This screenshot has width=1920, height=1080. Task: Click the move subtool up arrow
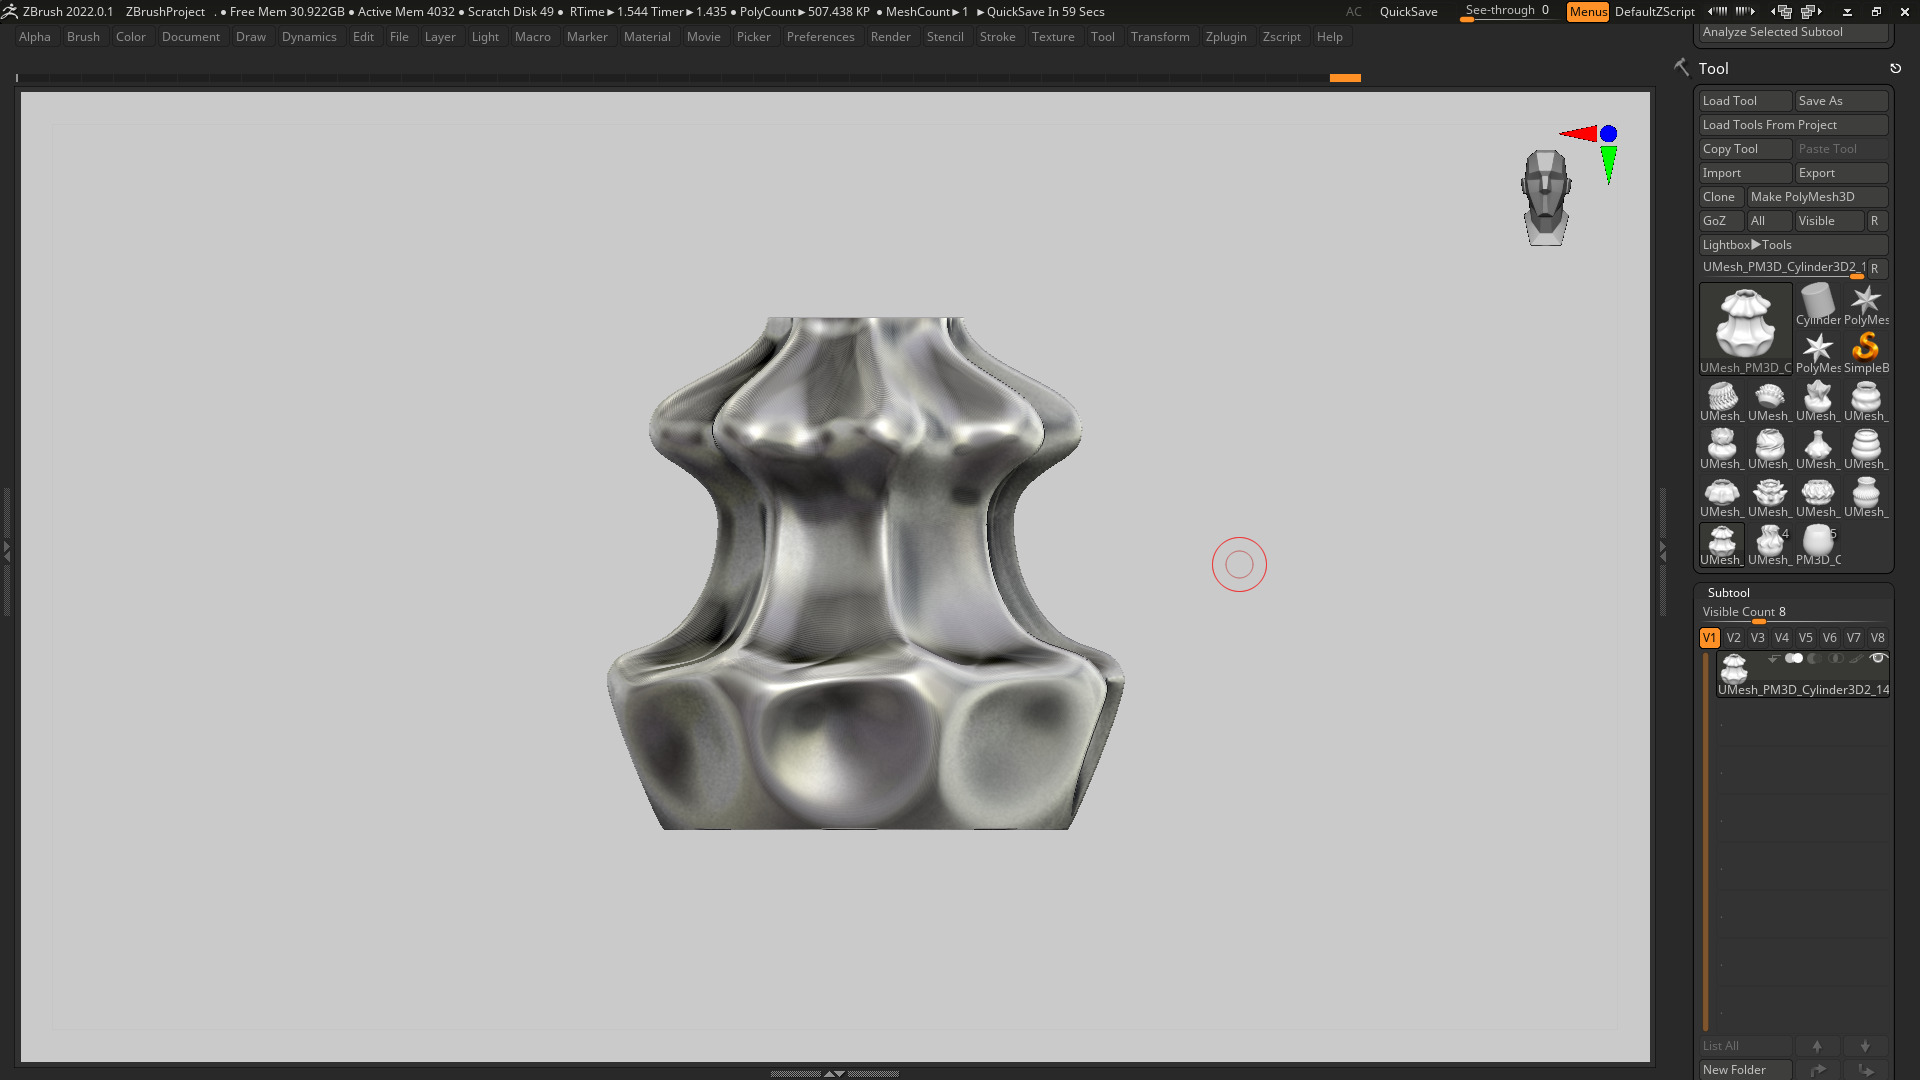pos(1817,1046)
